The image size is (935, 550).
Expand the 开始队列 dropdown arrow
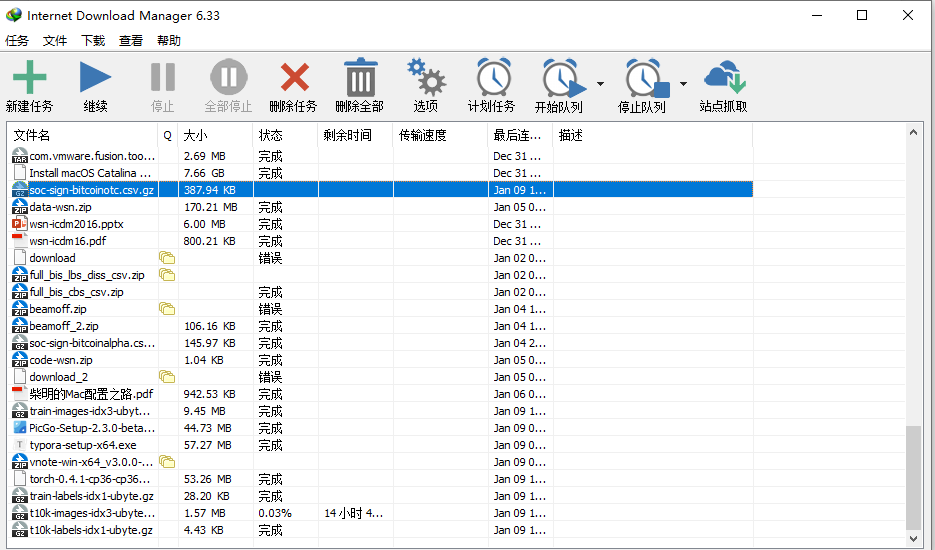tap(600, 84)
